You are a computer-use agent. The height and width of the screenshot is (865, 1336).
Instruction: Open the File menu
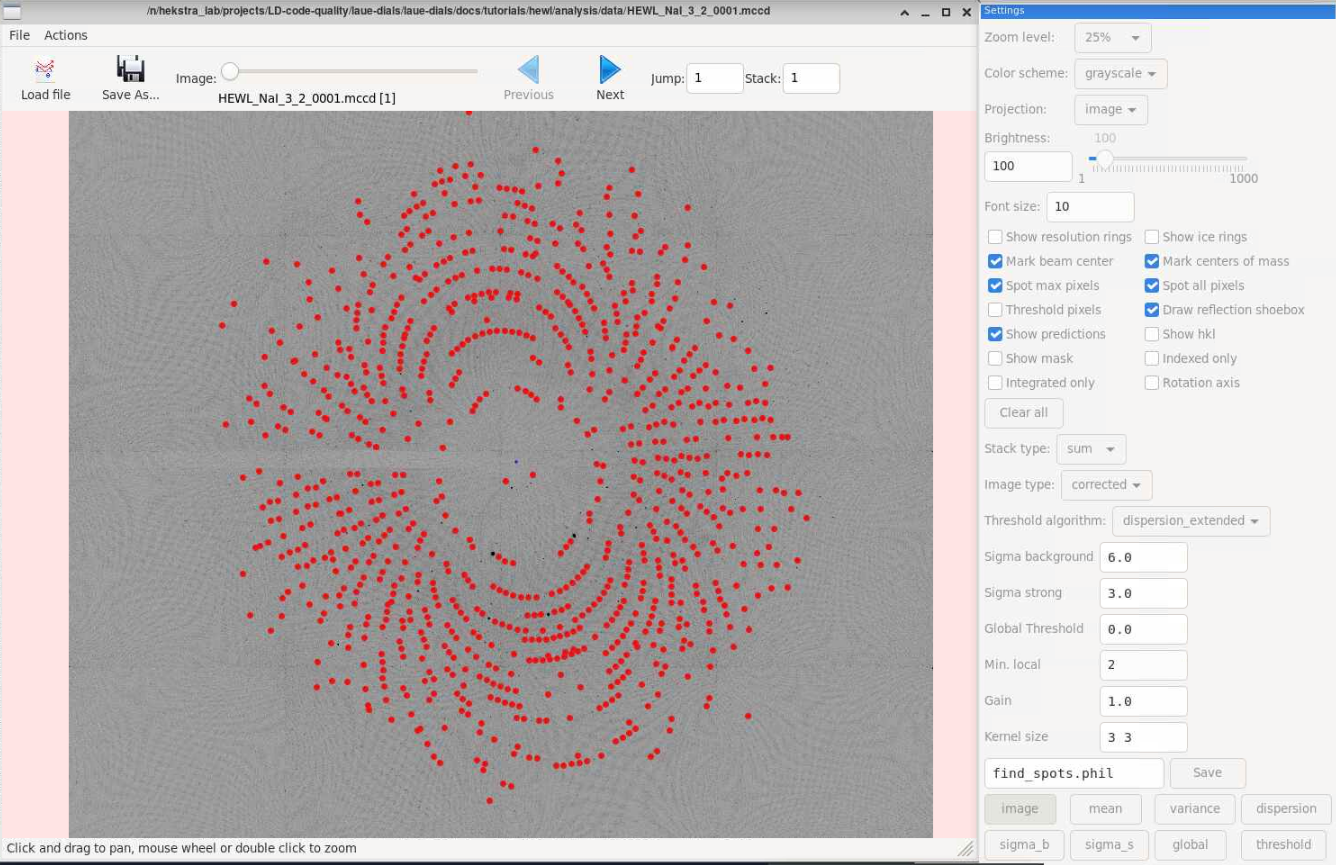[19, 35]
